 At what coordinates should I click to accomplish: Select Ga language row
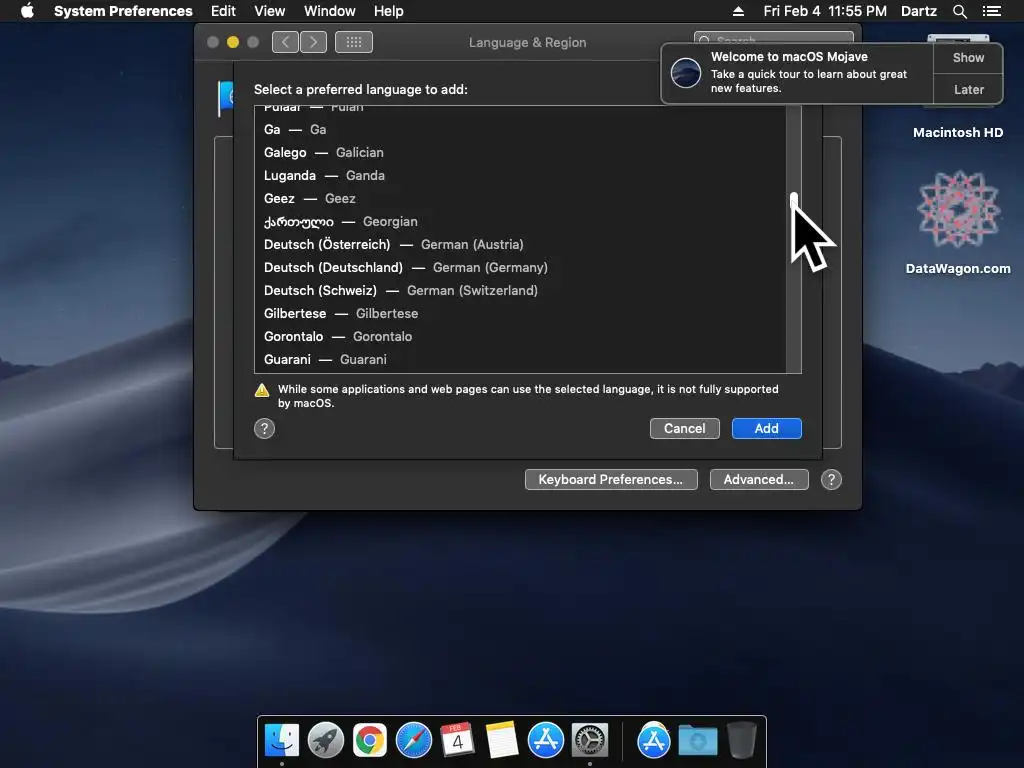520,129
